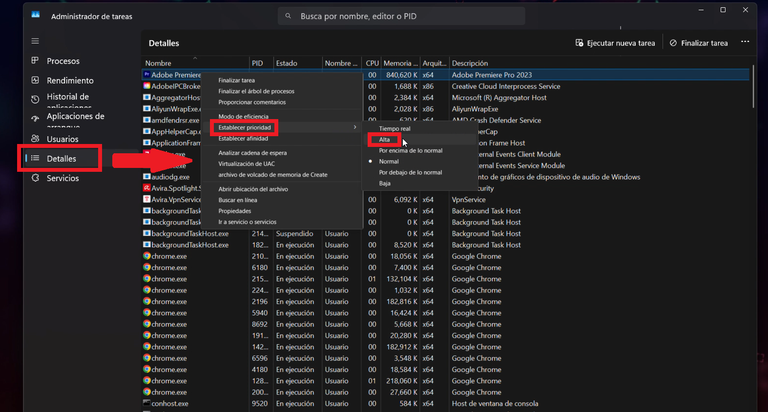The image size is (768, 412).
Task: Click the Procesos sidebar icon
Action: click(35, 61)
